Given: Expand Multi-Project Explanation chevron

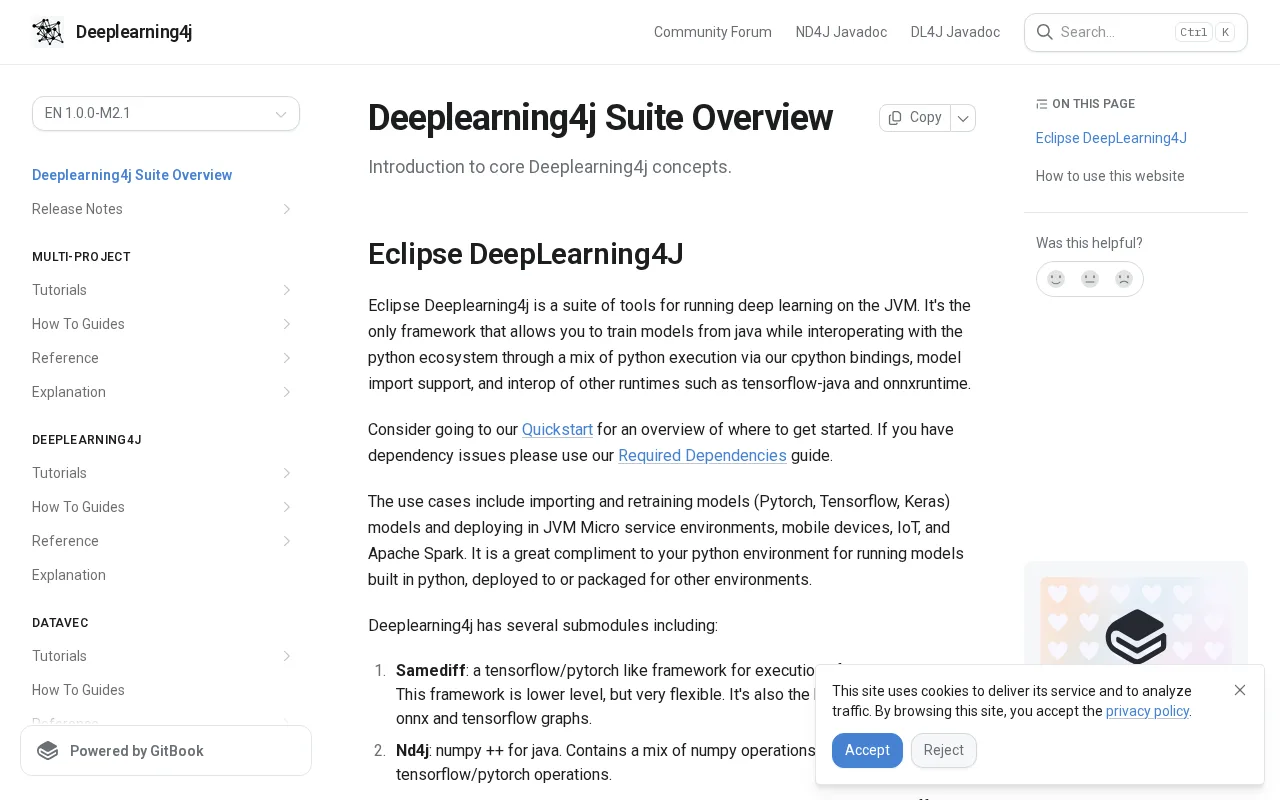Looking at the screenshot, I should (x=286, y=392).
